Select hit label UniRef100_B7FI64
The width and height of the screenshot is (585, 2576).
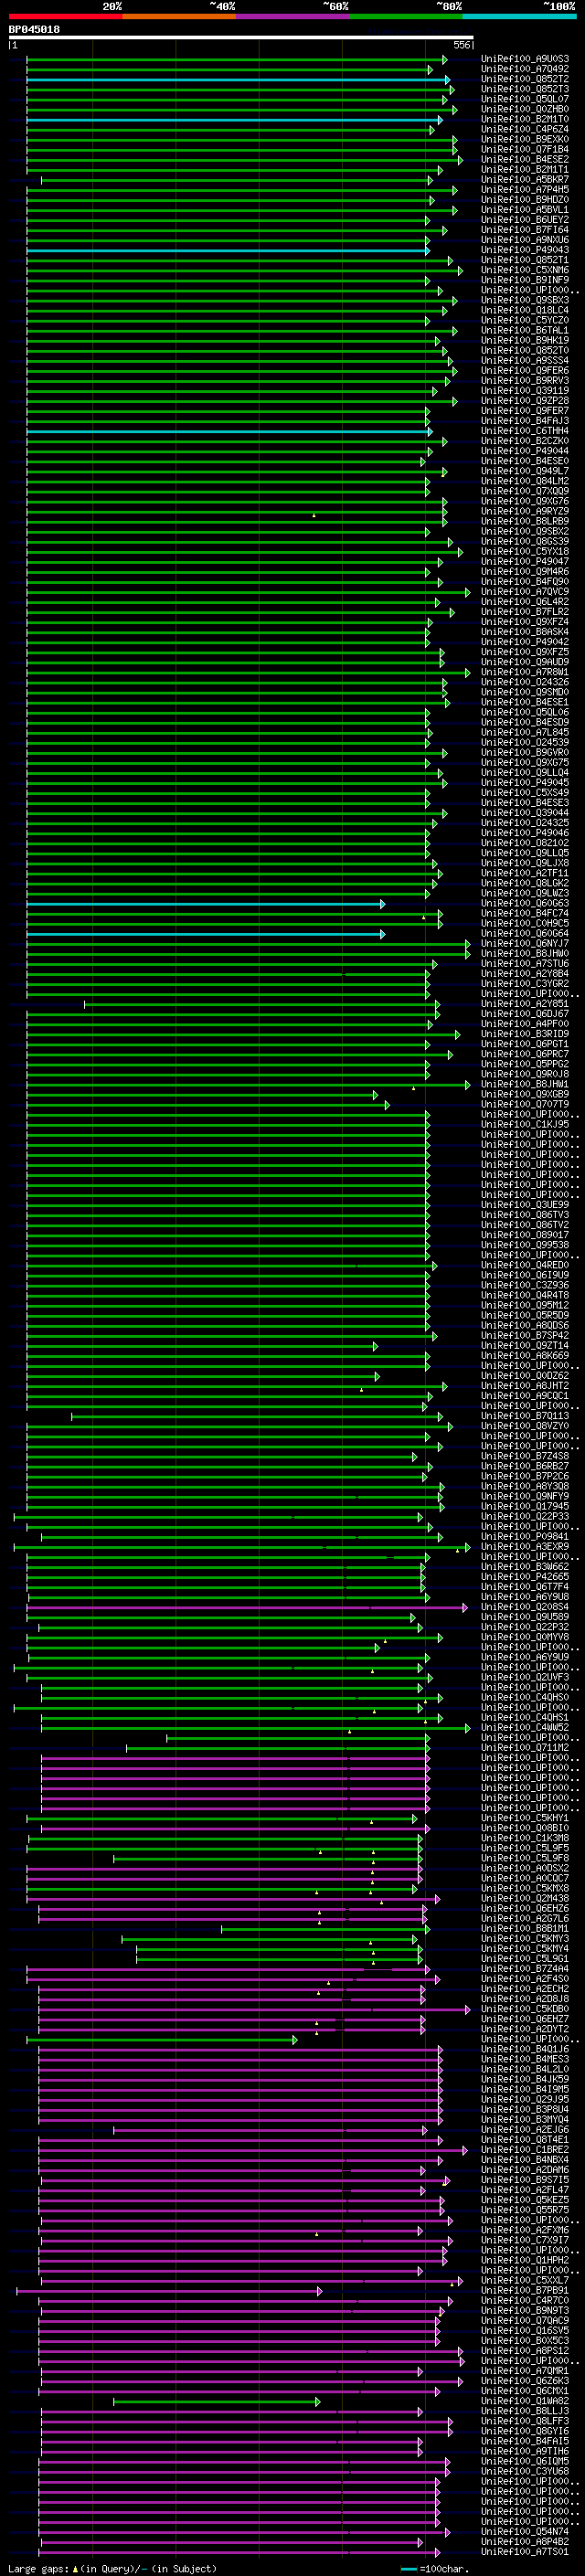point(525,230)
